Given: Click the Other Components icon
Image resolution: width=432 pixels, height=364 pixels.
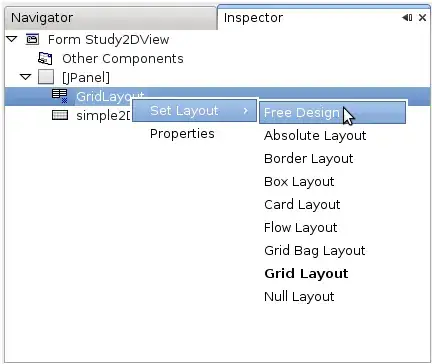Looking at the screenshot, I should pyautogui.click(x=45, y=58).
